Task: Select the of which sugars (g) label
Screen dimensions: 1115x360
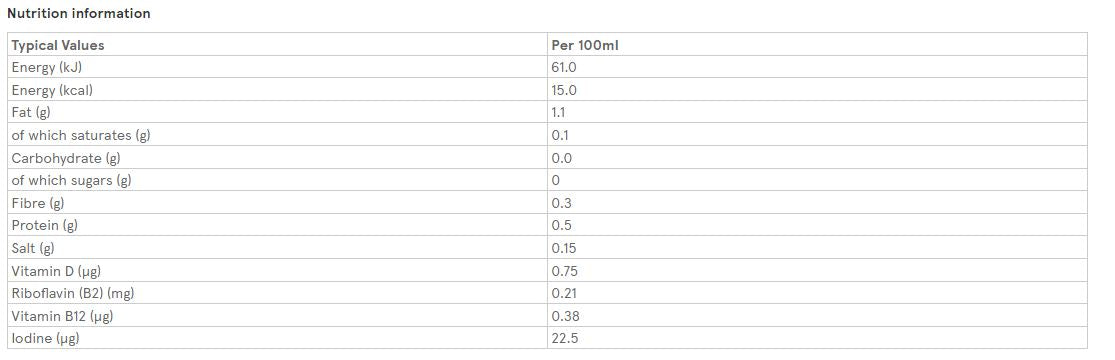Action: [71, 181]
